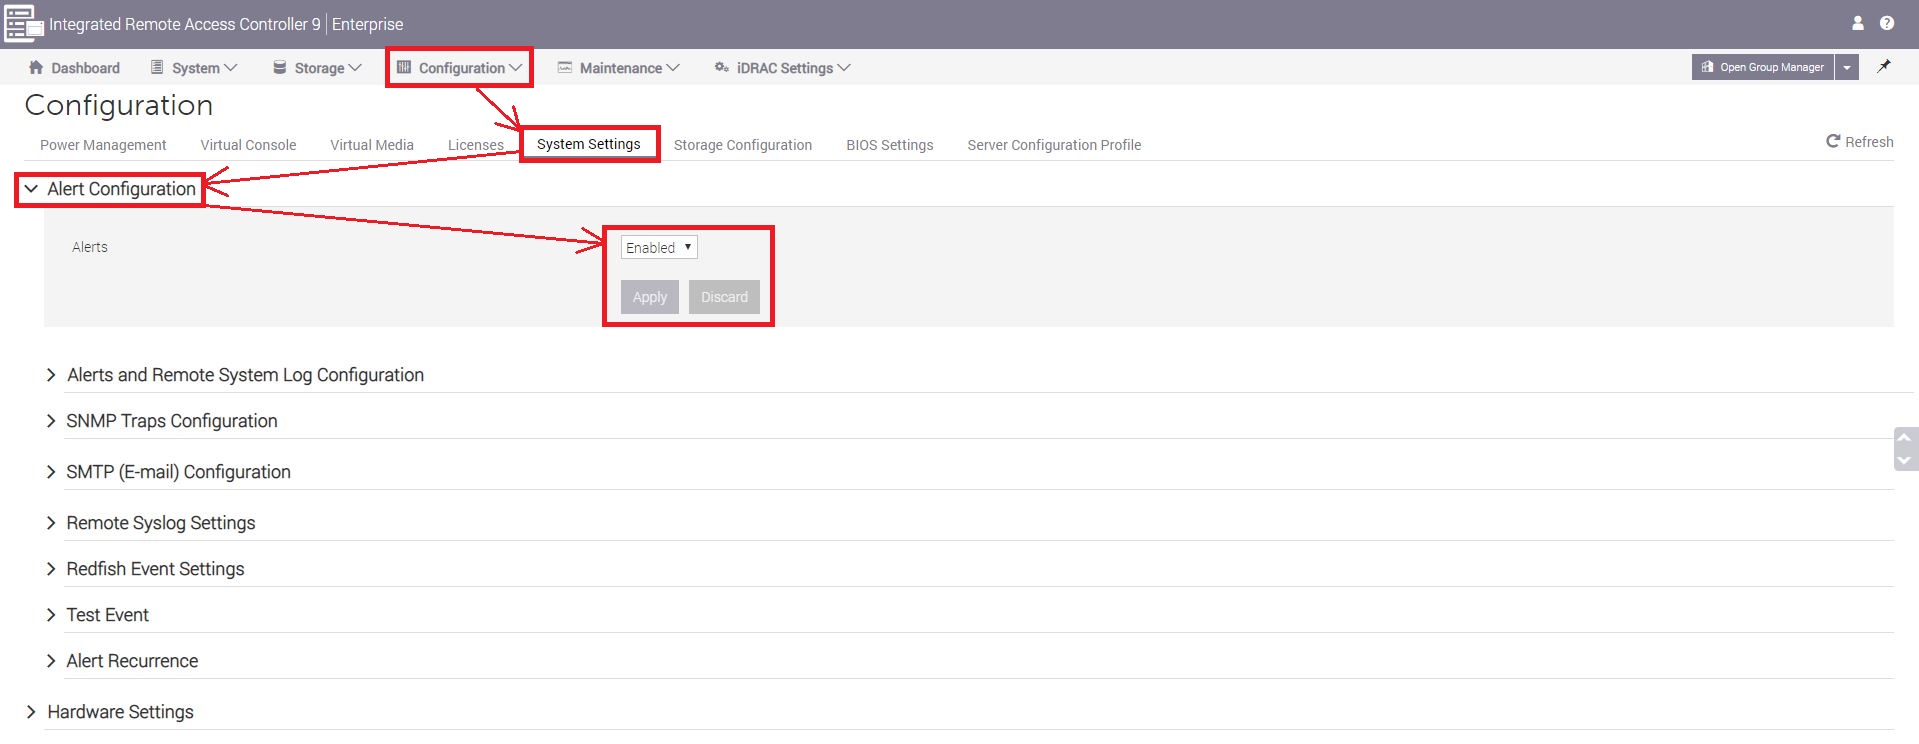Switch to the Power Management tab

pos(103,145)
